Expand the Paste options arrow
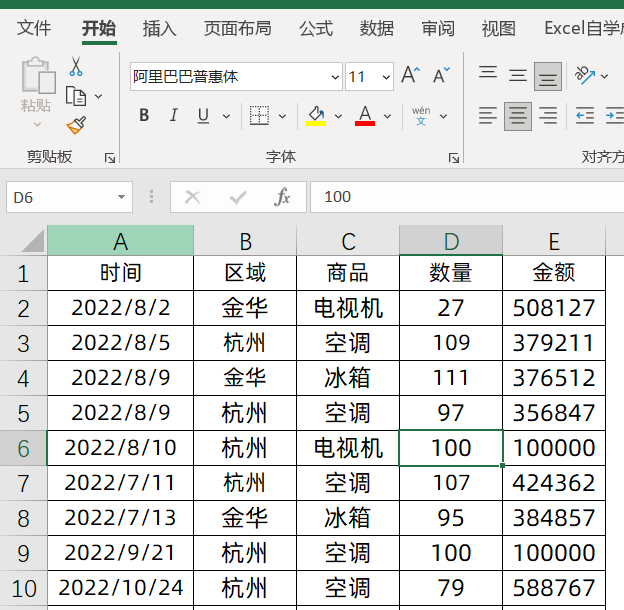Screen dimensions: 624x610 (37, 125)
